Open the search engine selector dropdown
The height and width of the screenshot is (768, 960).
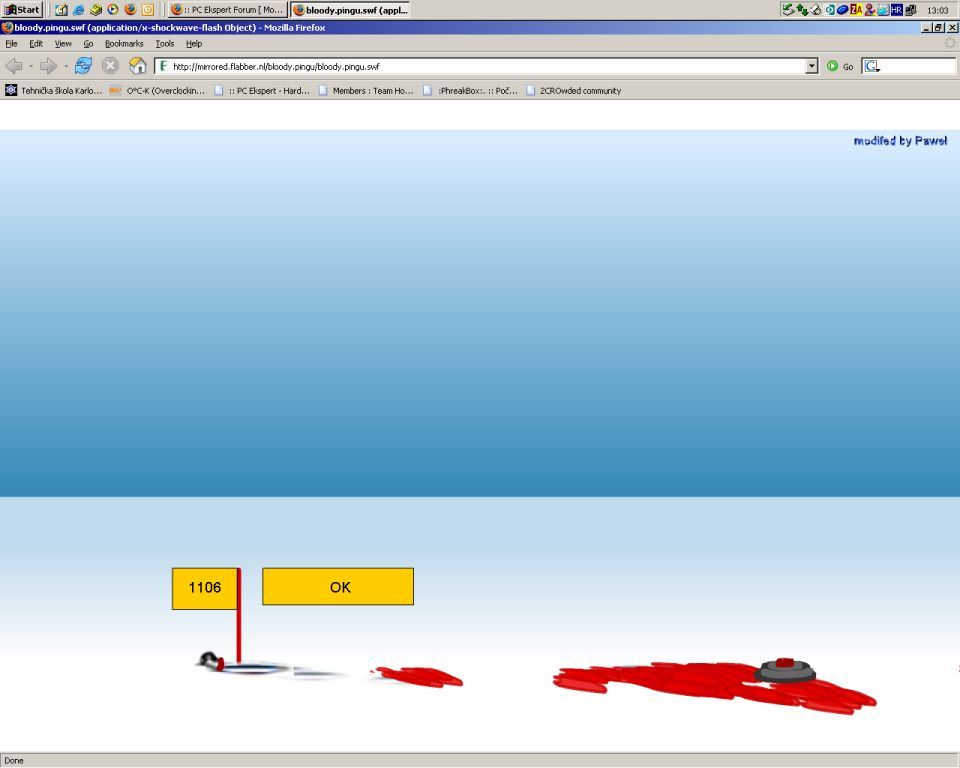[871, 66]
